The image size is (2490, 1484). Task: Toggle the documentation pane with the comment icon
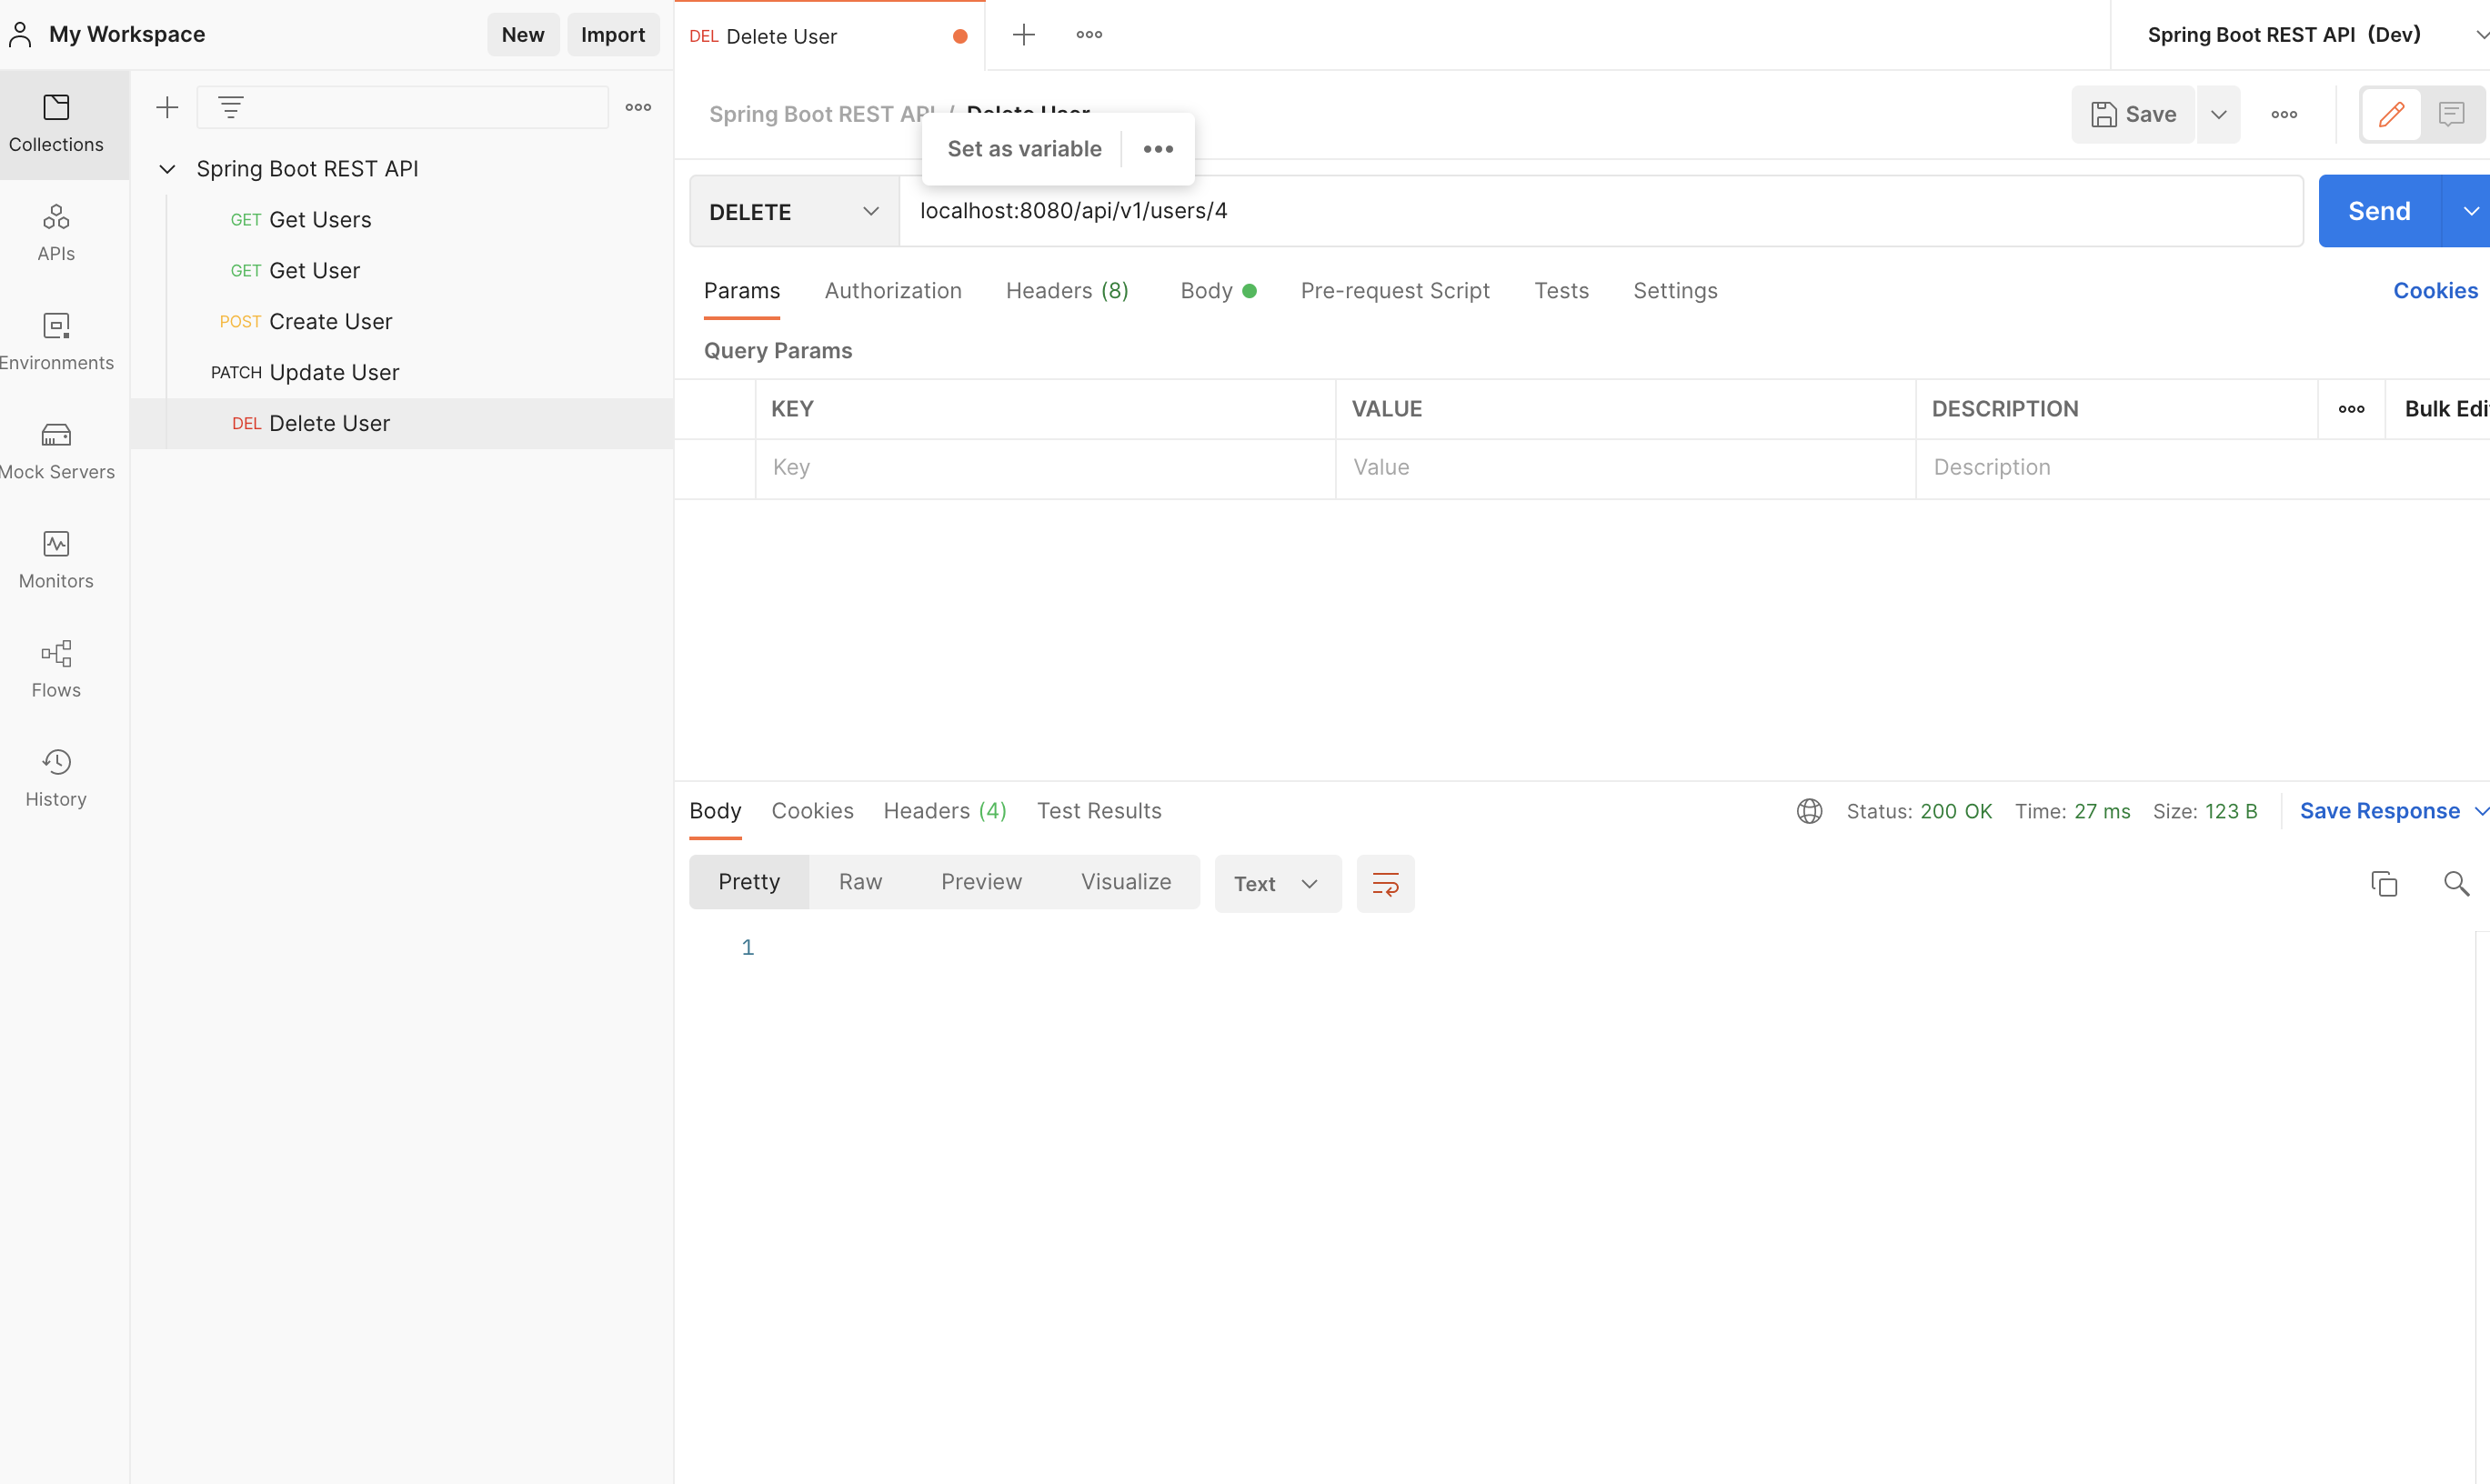click(2452, 114)
